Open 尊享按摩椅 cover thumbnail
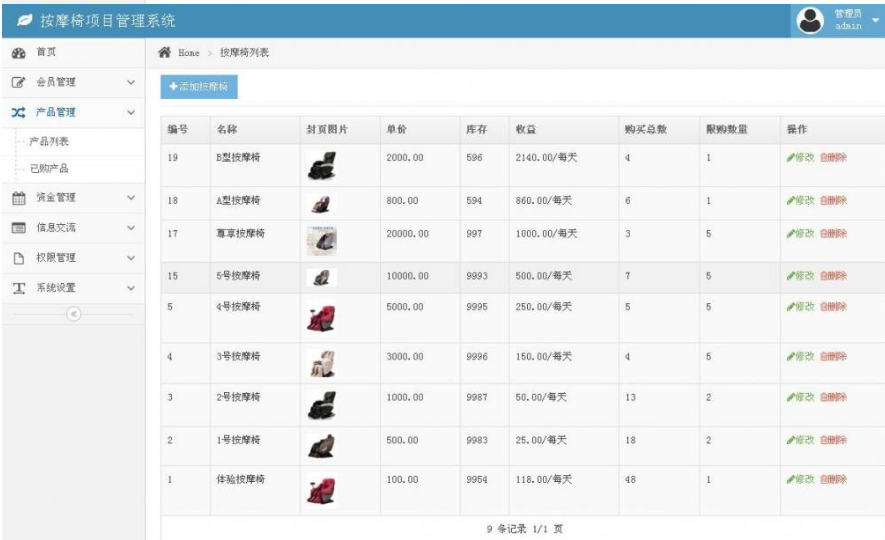 pyautogui.click(x=322, y=240)
